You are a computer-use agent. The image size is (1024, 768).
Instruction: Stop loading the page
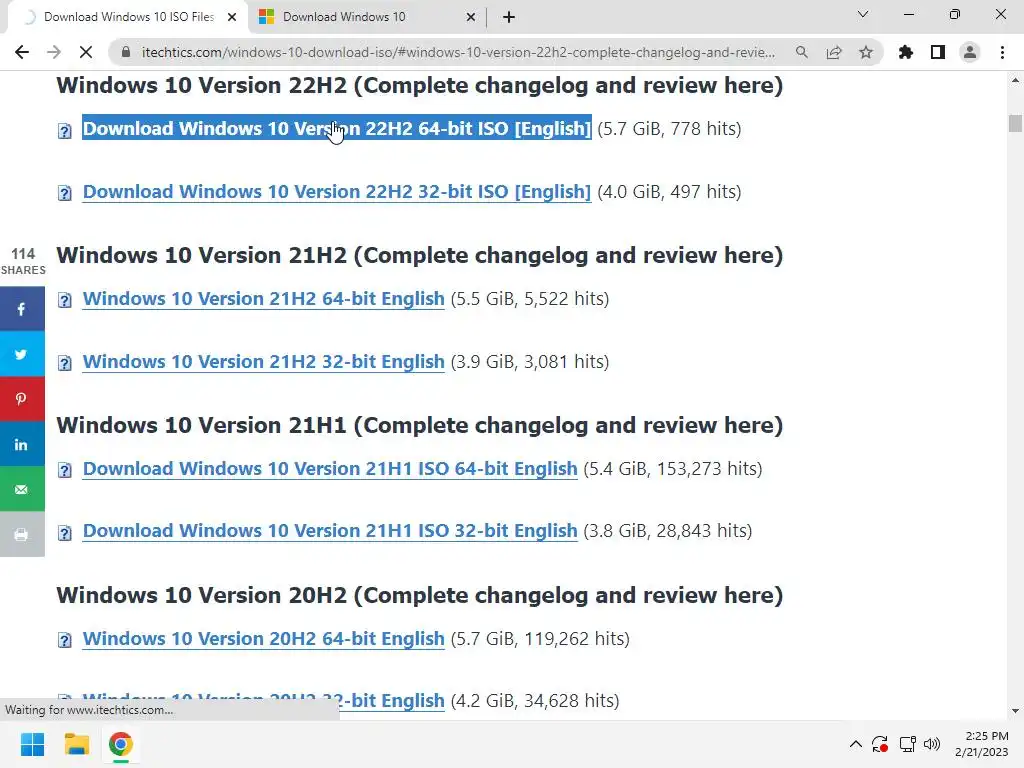tap(86, 52)
